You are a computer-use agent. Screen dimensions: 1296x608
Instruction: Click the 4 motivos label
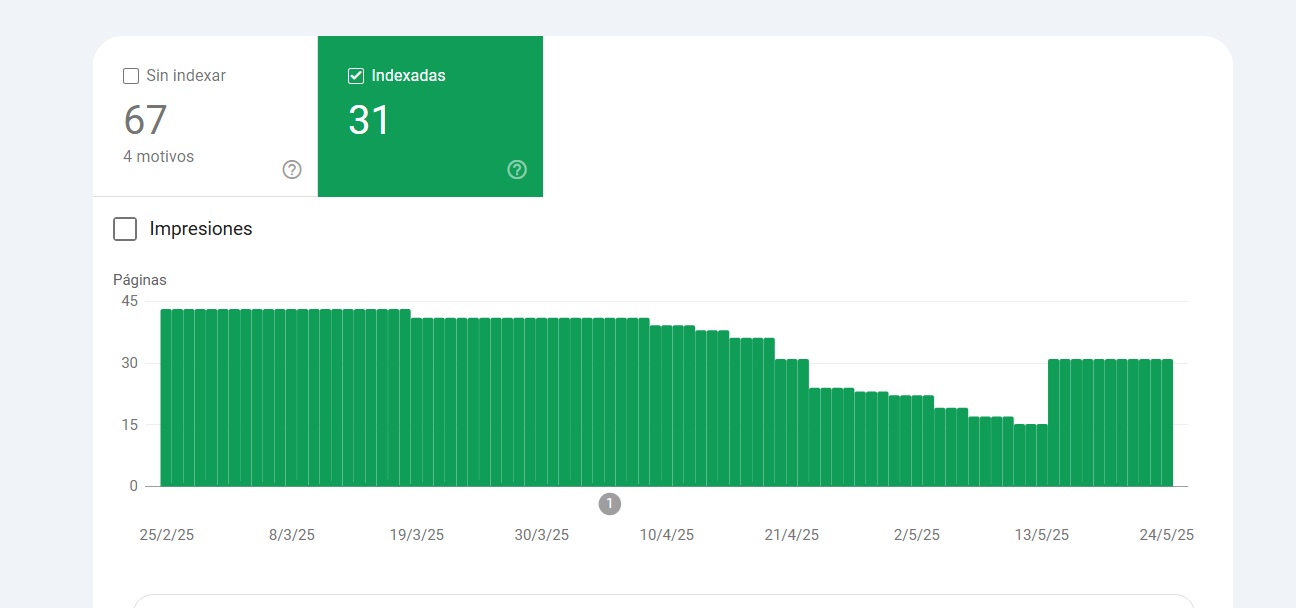pos(158,156)
